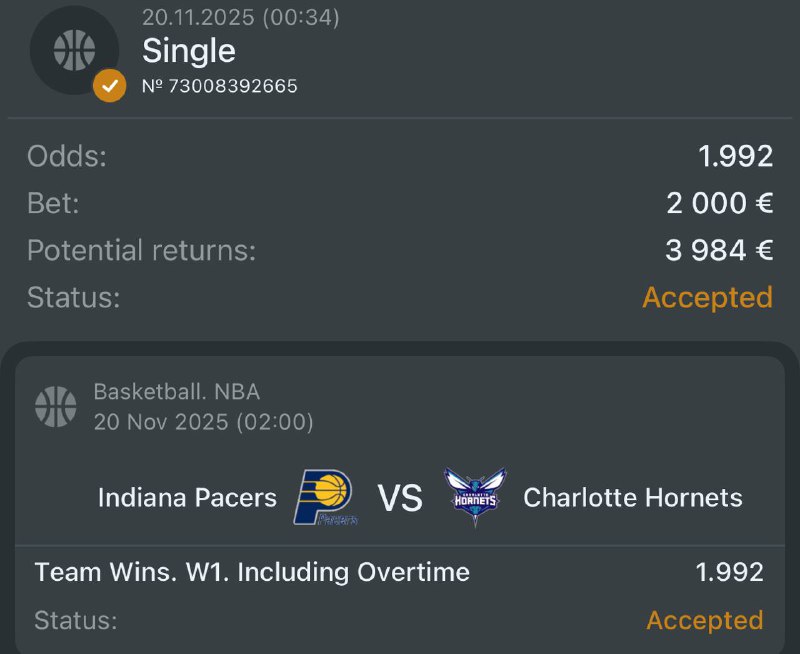Click the orange Accepted status in summary

707,297
